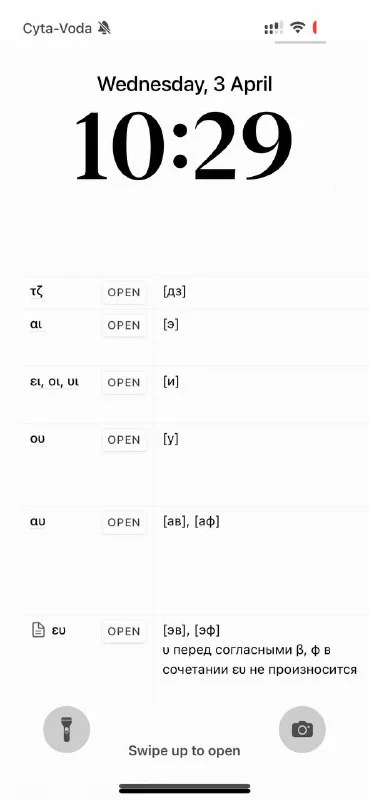Click OPEN button beside ου
Screen dimensions: 369x800
pos(124,439)
